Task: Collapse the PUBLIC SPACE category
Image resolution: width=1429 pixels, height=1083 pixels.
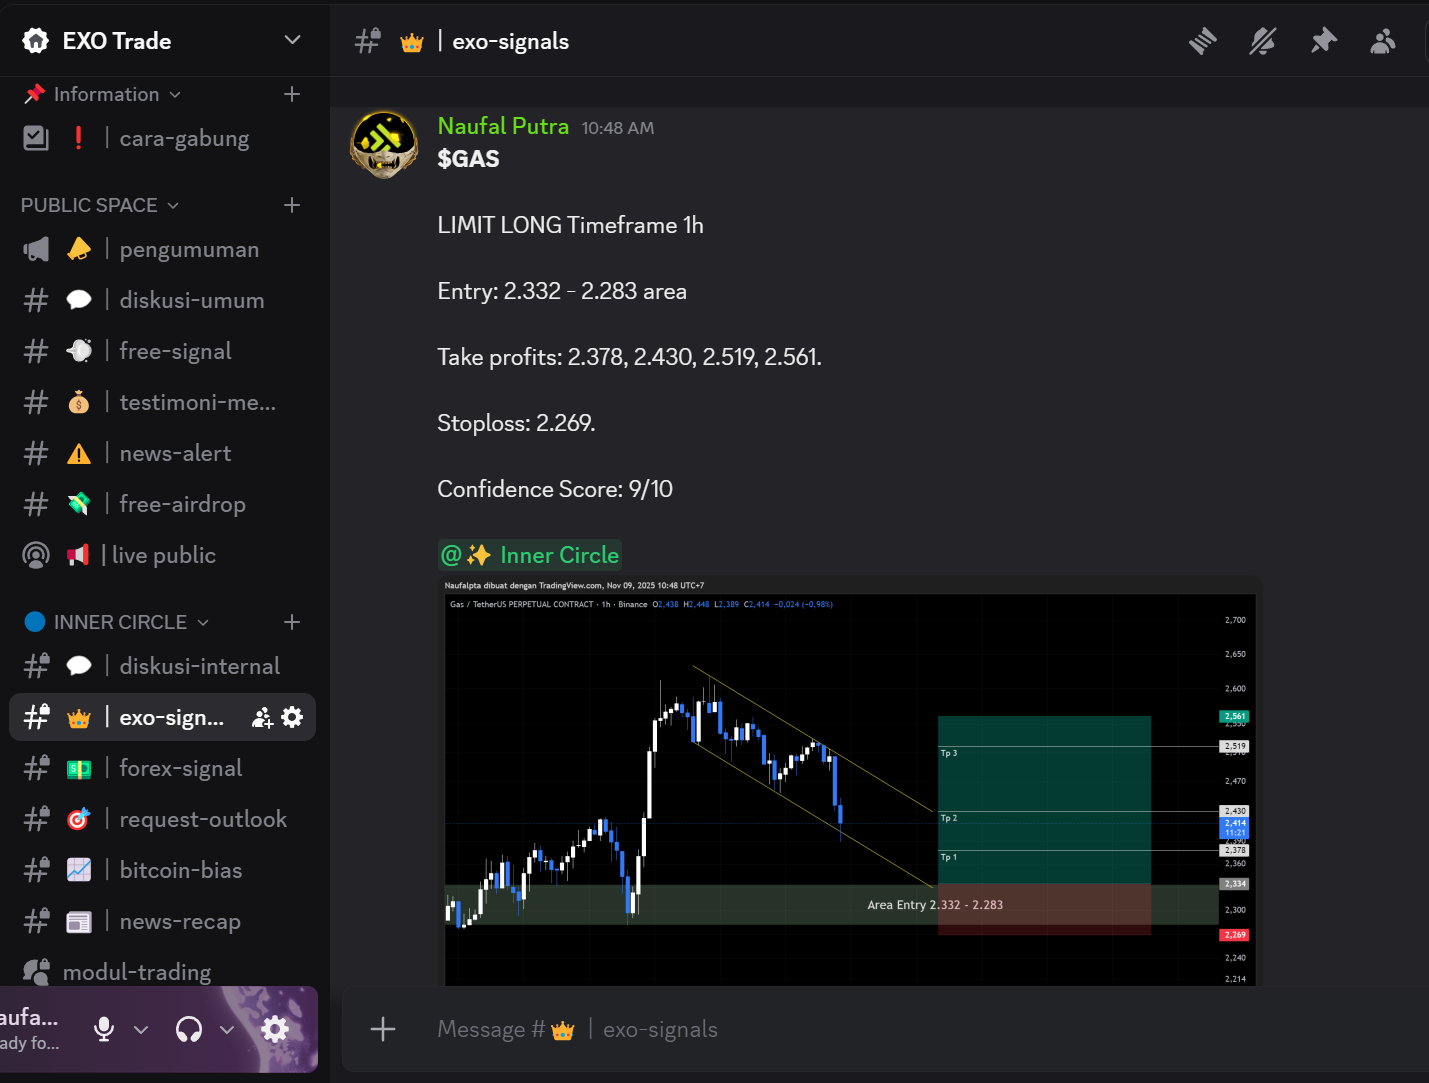Action: (x=99, y=205)
